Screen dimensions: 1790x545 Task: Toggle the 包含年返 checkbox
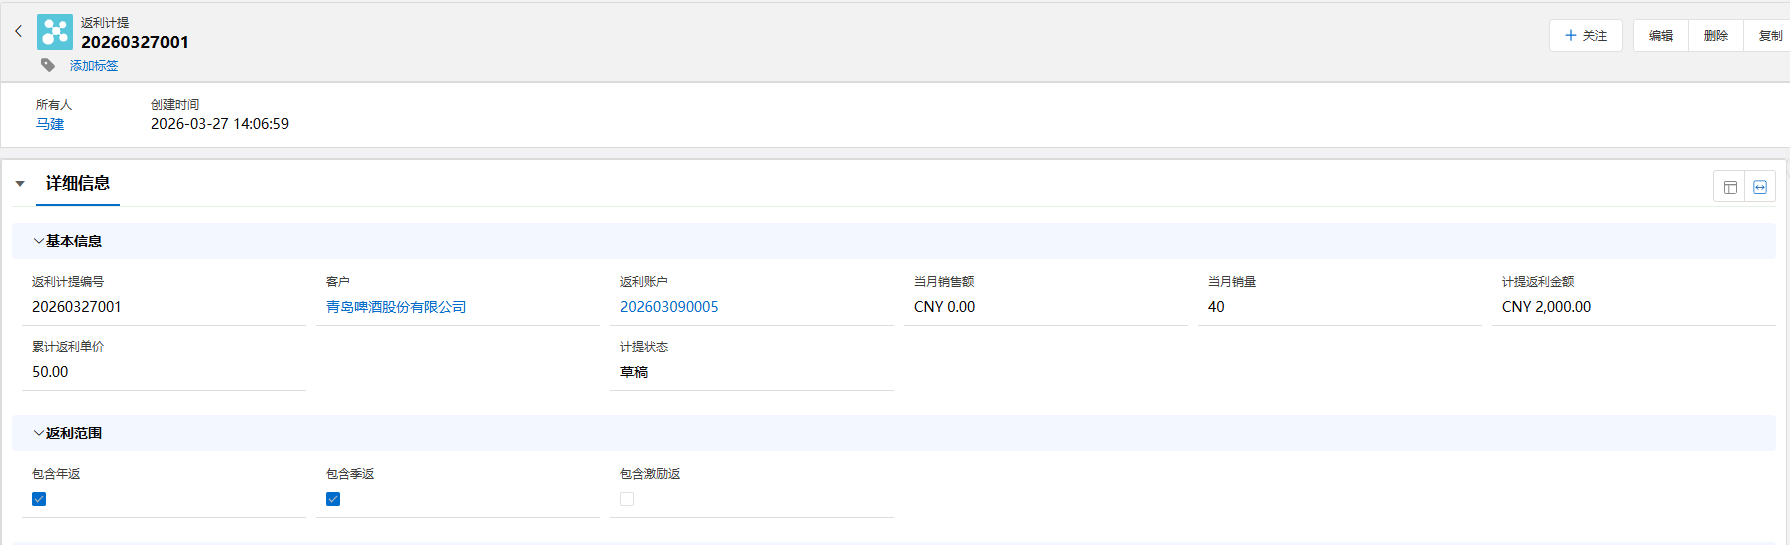39,499
